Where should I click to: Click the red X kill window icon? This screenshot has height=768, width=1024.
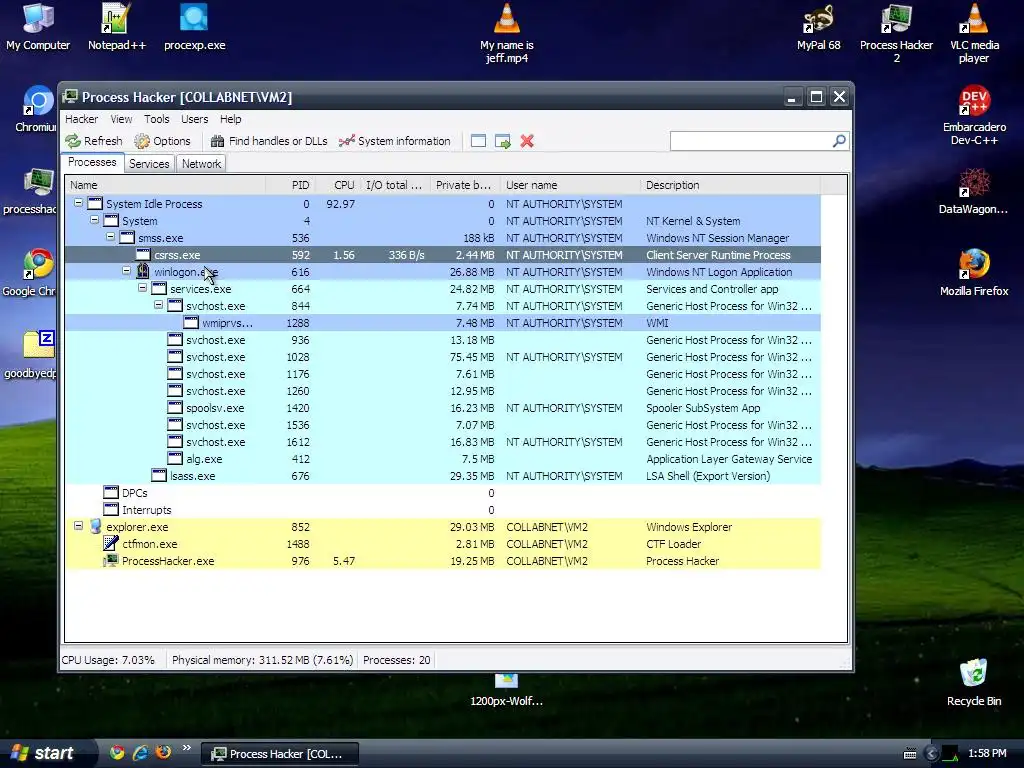[x=527, y=141]
